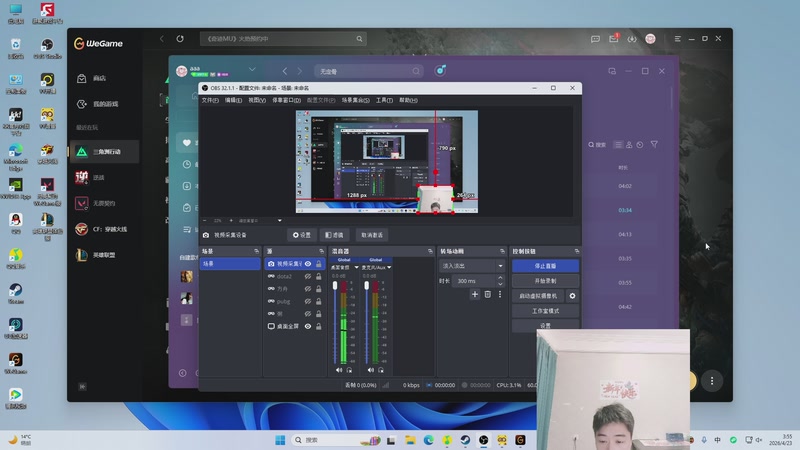This screenshot has height=450, width=800.
Task: Open source 滤镜 filters
Action: click(334, 235)
